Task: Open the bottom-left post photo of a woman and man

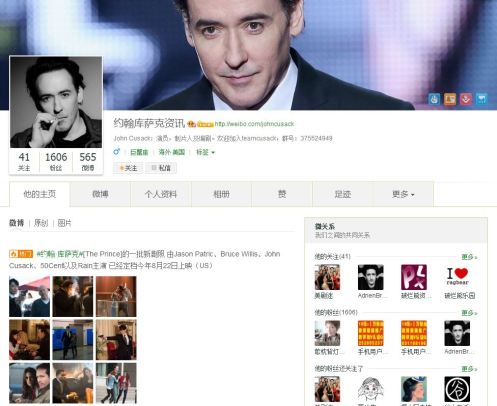Action: click(29, 383)
